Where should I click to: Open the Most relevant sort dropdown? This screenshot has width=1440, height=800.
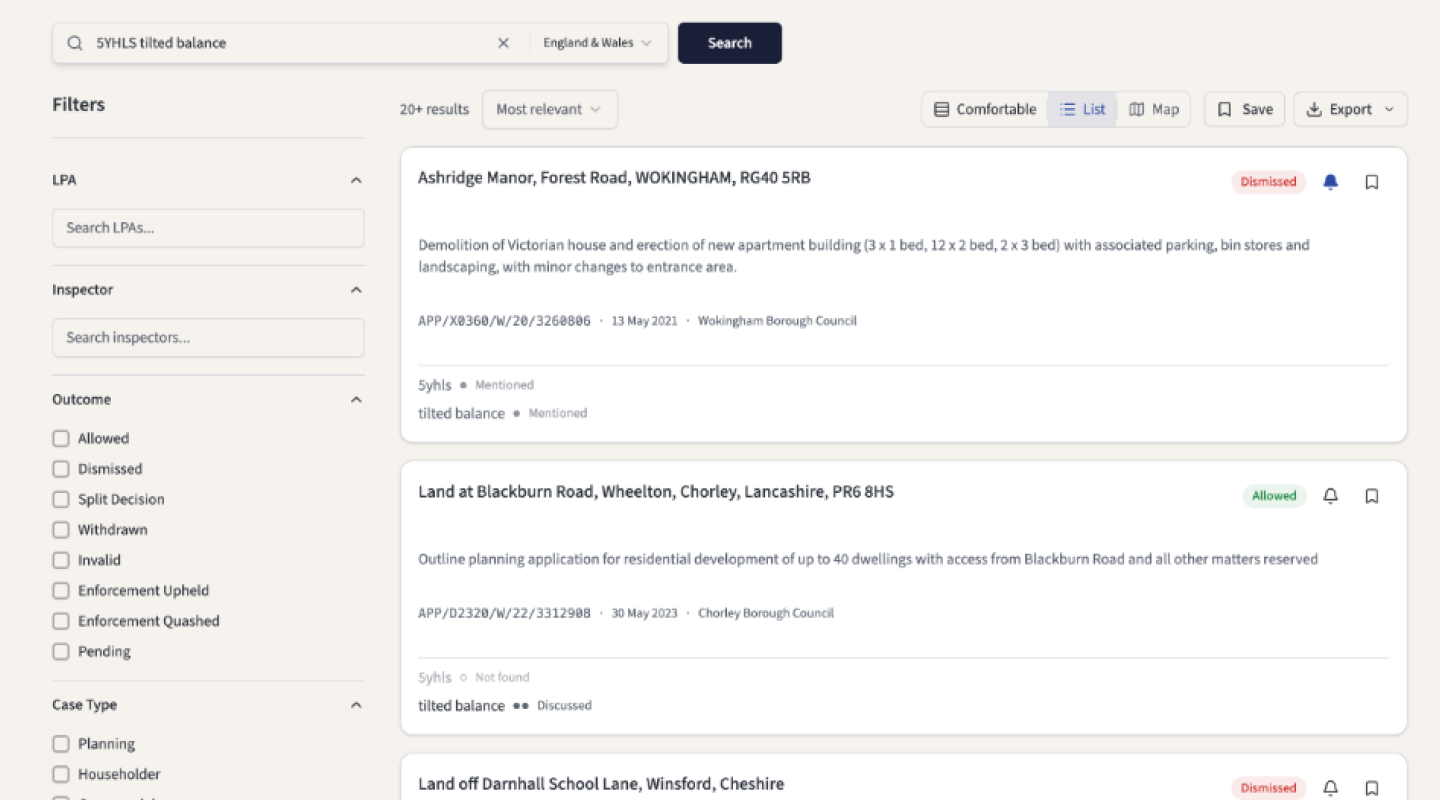[549, 109]
